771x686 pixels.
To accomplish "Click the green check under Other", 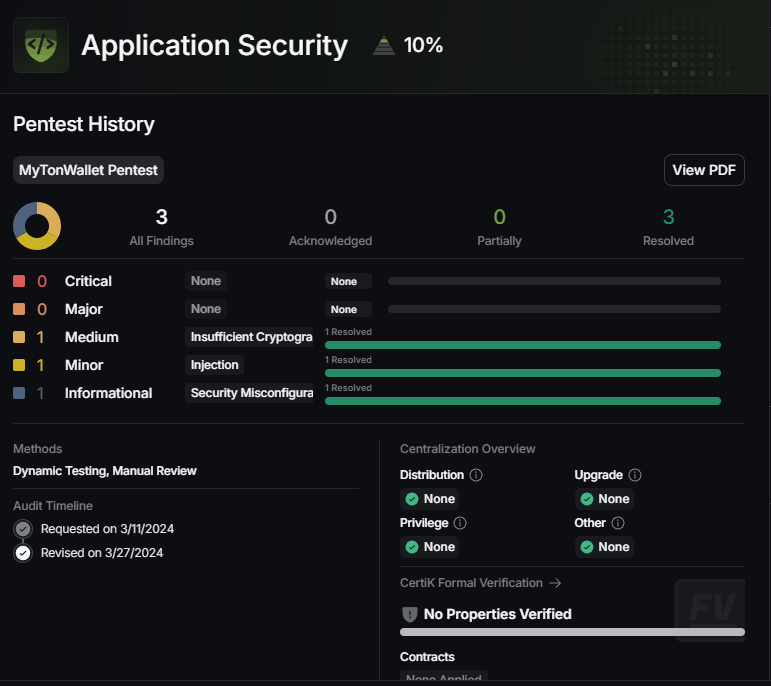I will [x=587, y=547].
